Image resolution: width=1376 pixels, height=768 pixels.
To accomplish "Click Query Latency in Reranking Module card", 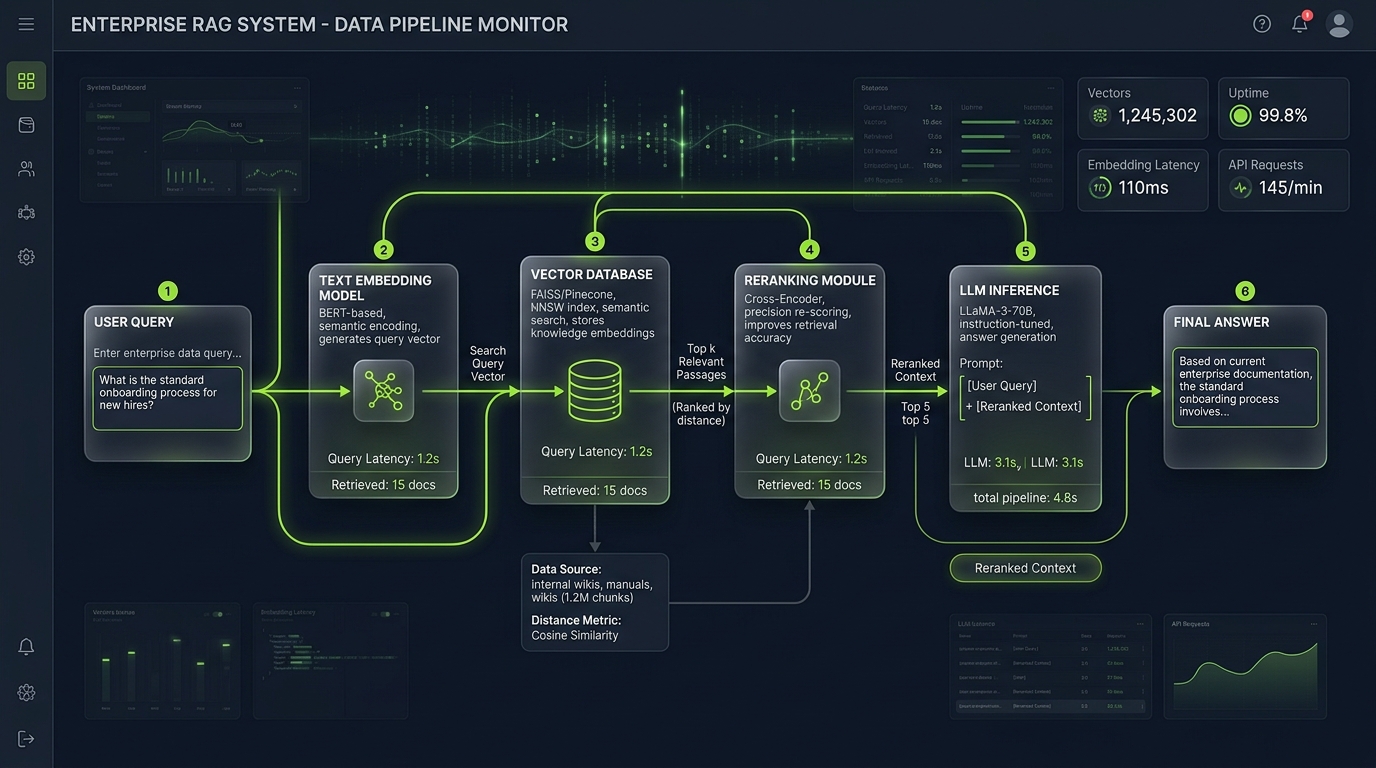I will click(x=811, y=459).
